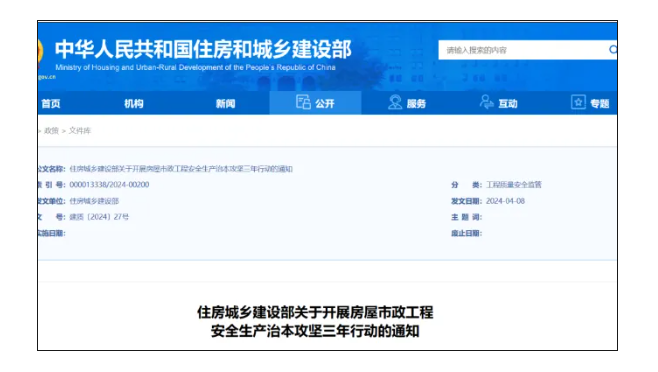
Task: Open the 机构 nav item
Action: click(x=134, y=104)
